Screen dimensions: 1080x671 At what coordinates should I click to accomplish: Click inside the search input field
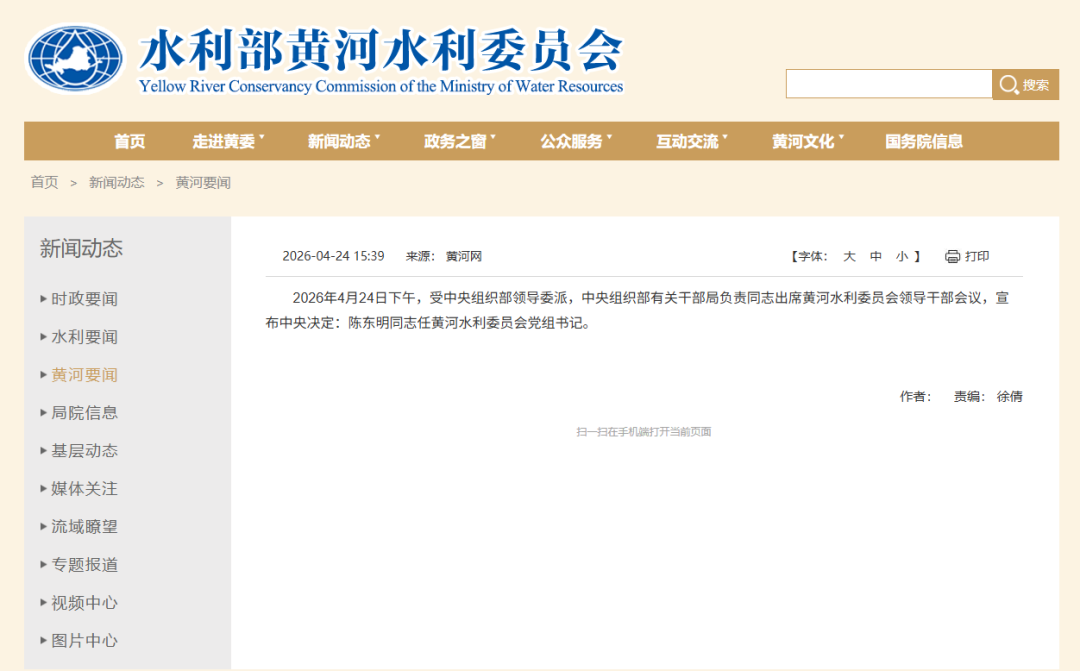coord(888,84)
